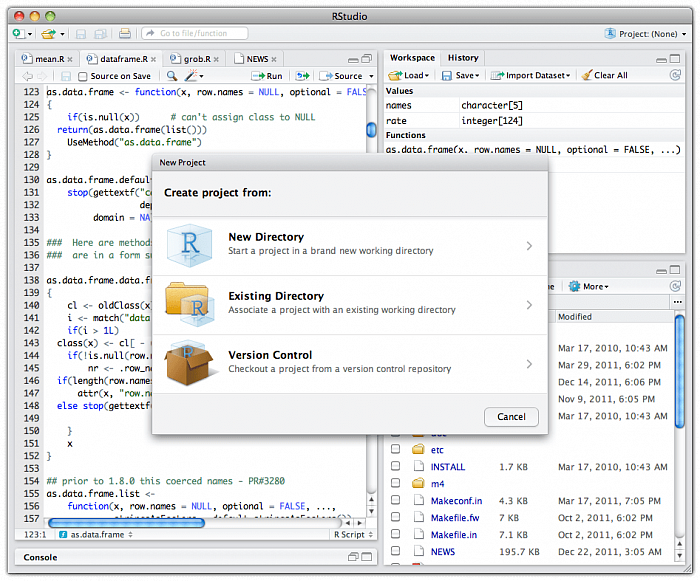Click the new file icon in main toolbar

(x=18, y=33)
